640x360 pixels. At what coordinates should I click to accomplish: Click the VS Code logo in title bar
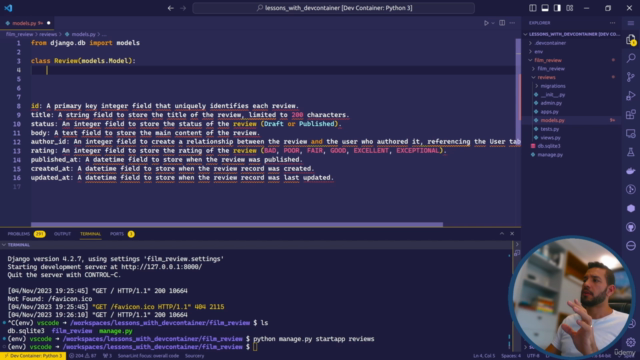tap(8, 8)
